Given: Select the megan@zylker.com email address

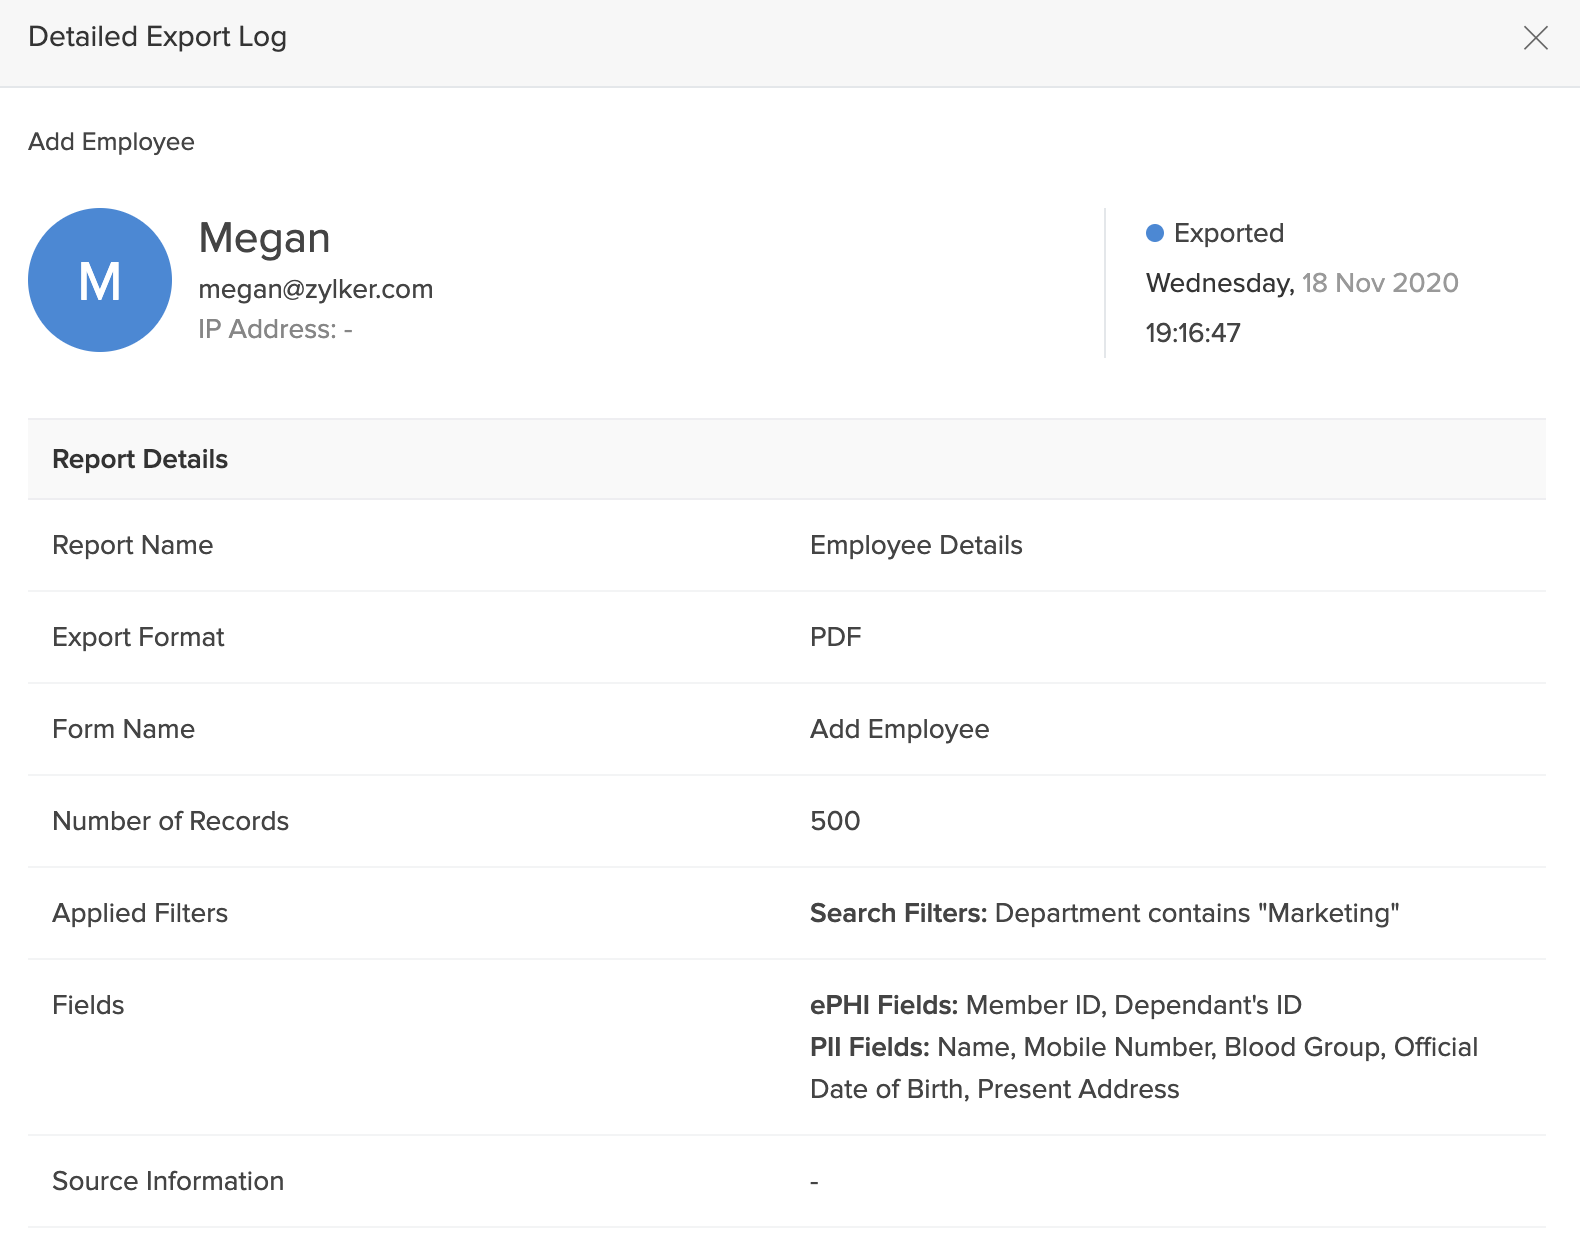Looking at the screenshot, I should 316,289.
